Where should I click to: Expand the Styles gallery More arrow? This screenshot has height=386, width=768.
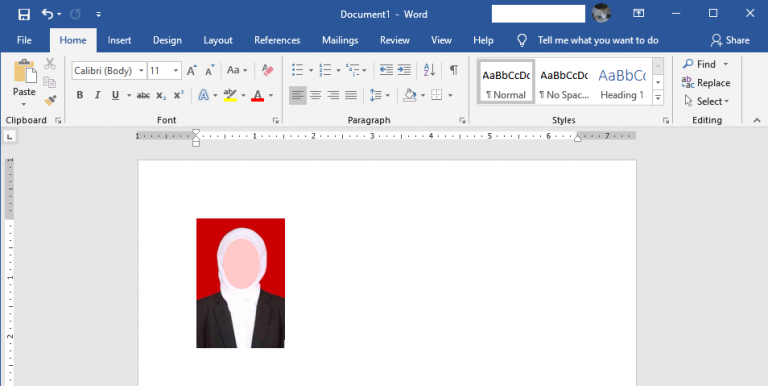tap(658, 98)
